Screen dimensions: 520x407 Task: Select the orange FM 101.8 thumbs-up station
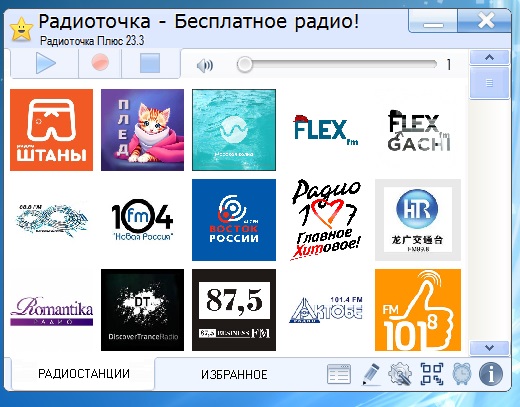tap(418, 310)
